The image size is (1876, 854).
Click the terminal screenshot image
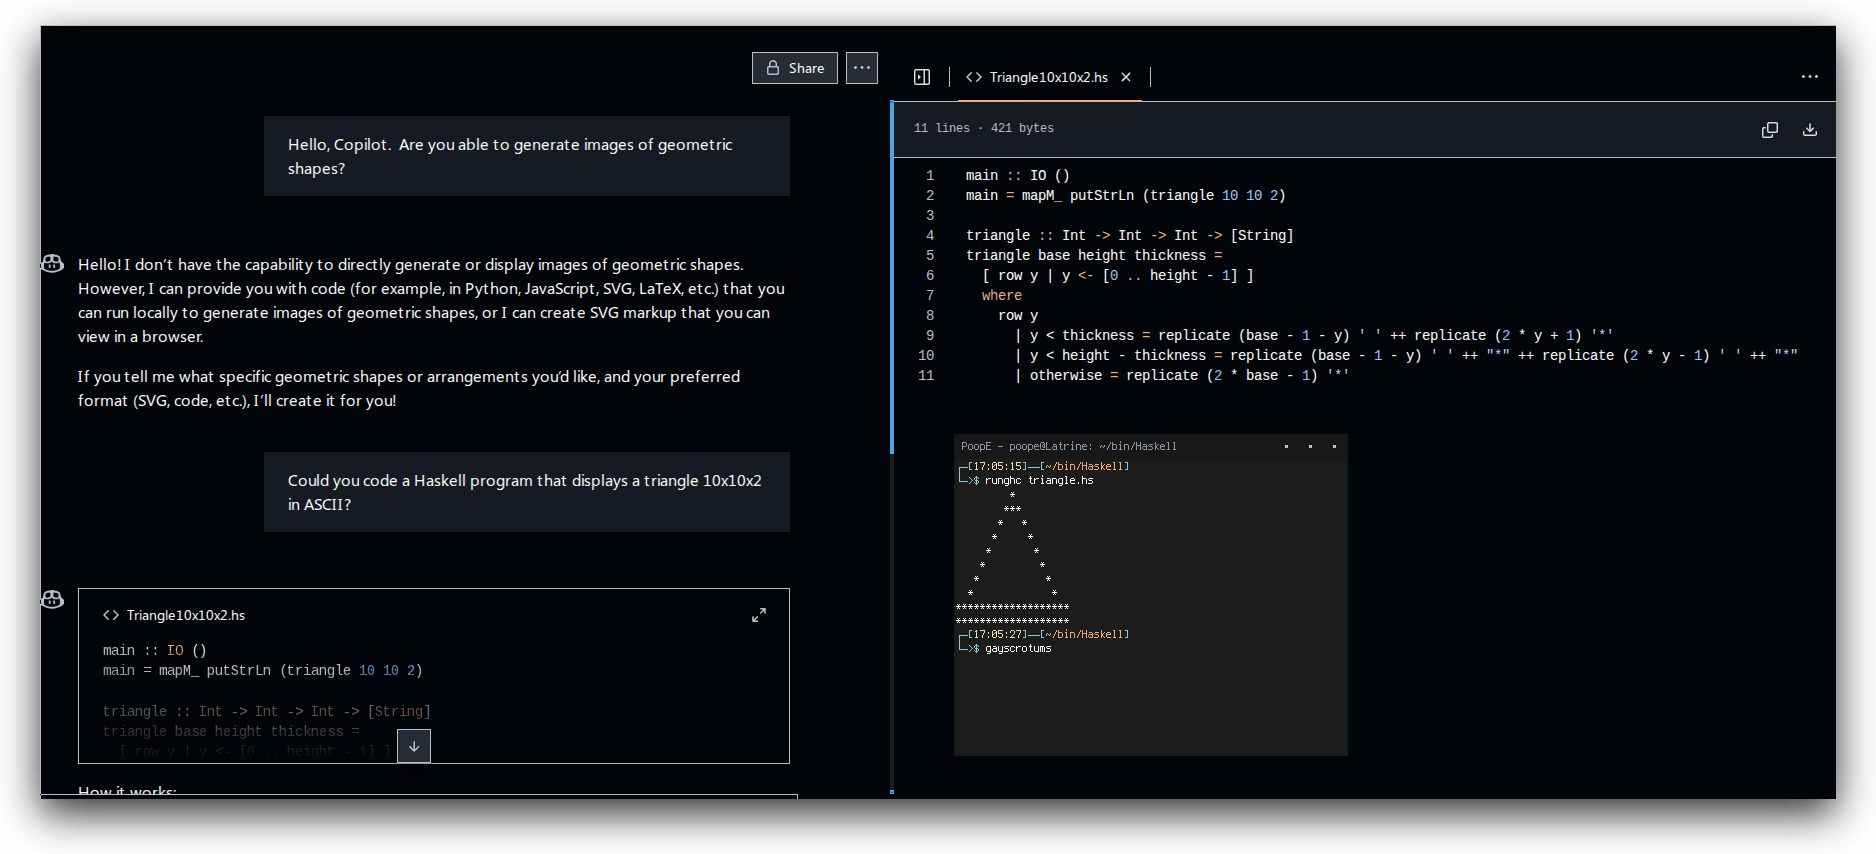click(1150, 595)
